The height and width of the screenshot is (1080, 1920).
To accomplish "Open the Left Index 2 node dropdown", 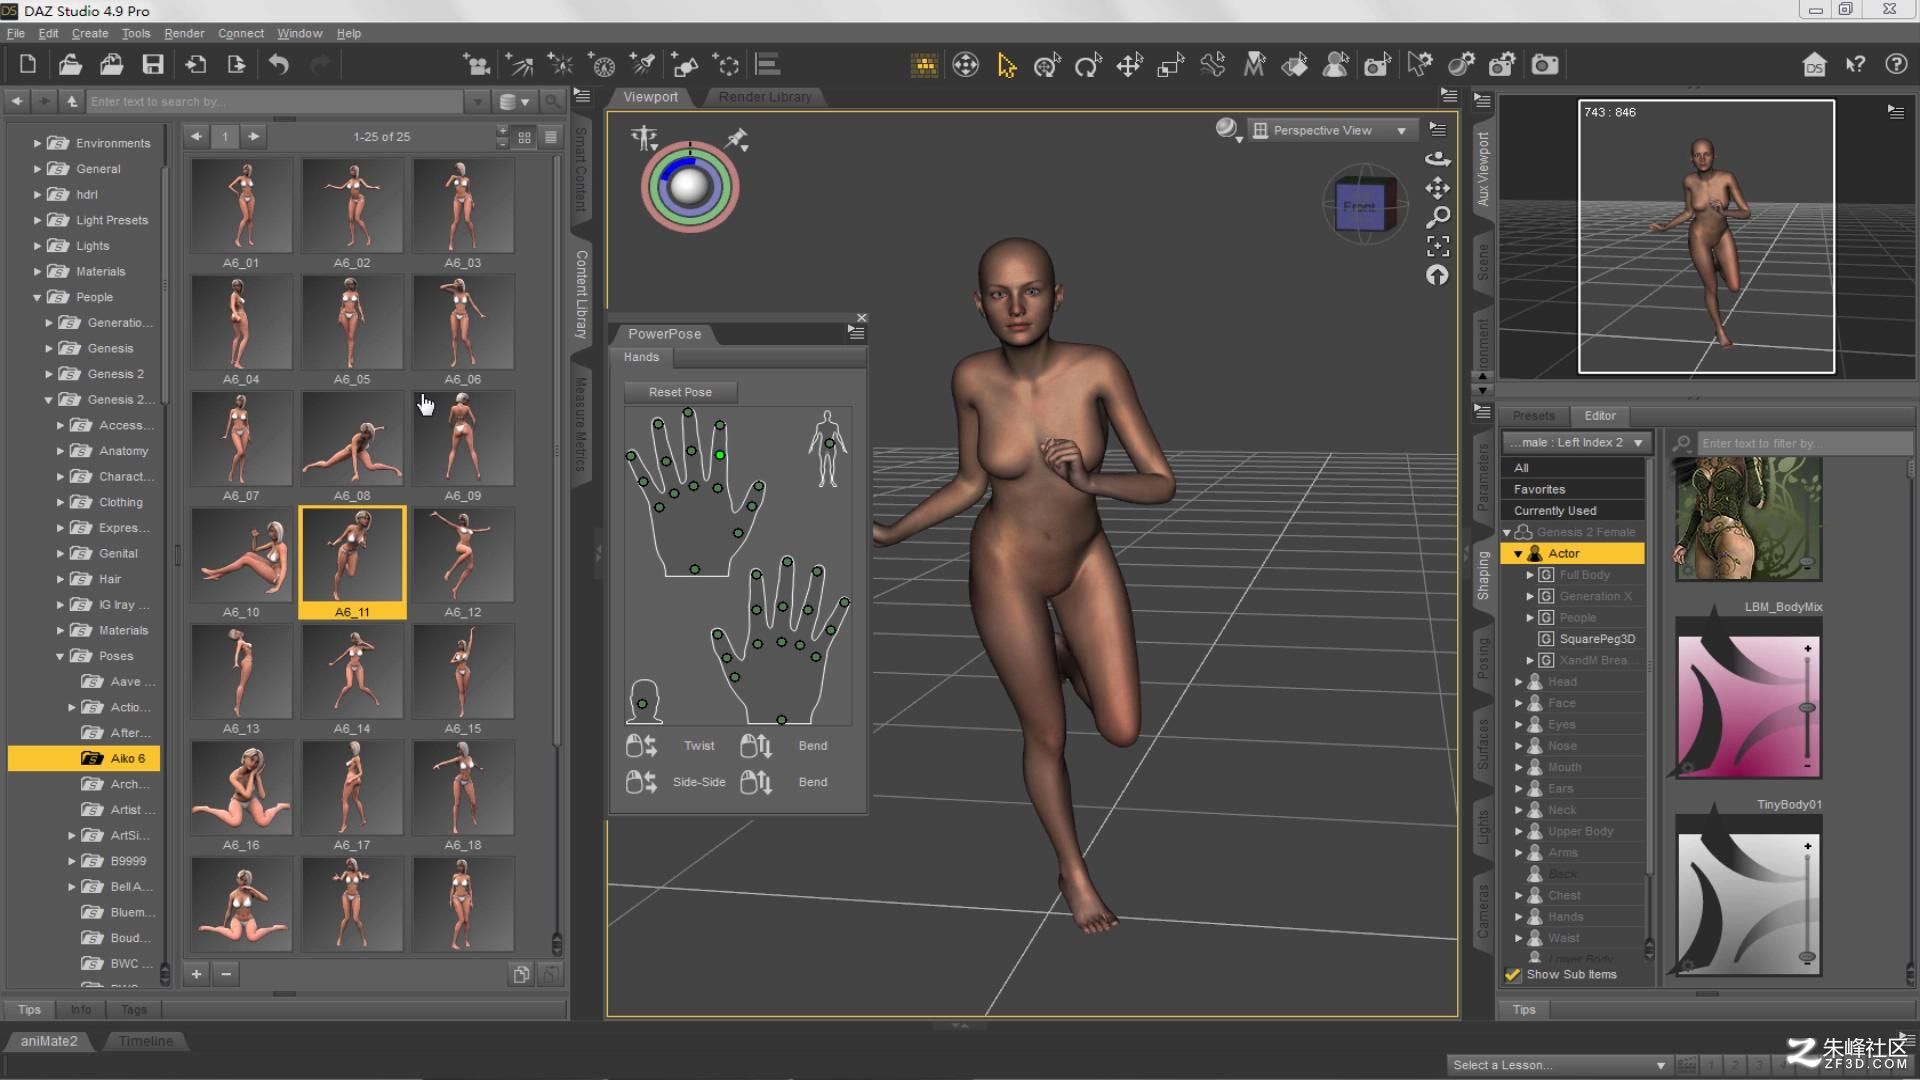I will 1576,442.
